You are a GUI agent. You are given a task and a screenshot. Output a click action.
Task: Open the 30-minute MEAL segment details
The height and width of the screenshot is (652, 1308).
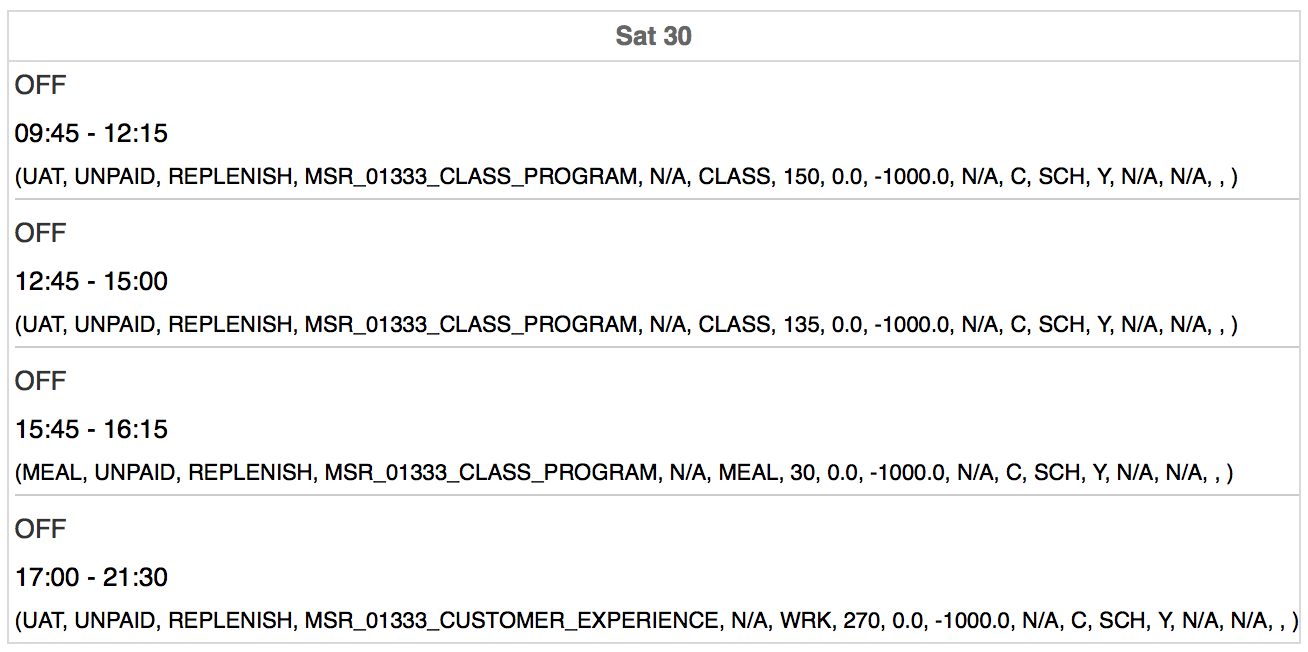624,472
